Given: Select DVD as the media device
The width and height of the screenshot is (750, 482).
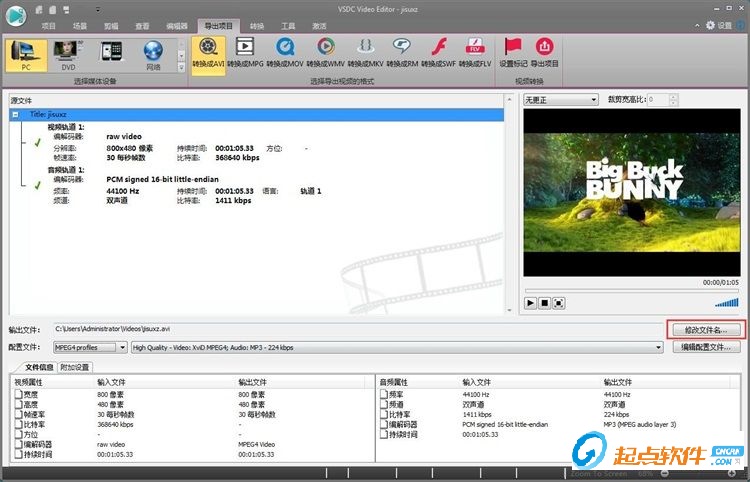Looking at the screenshot, I should coord(68,55).
